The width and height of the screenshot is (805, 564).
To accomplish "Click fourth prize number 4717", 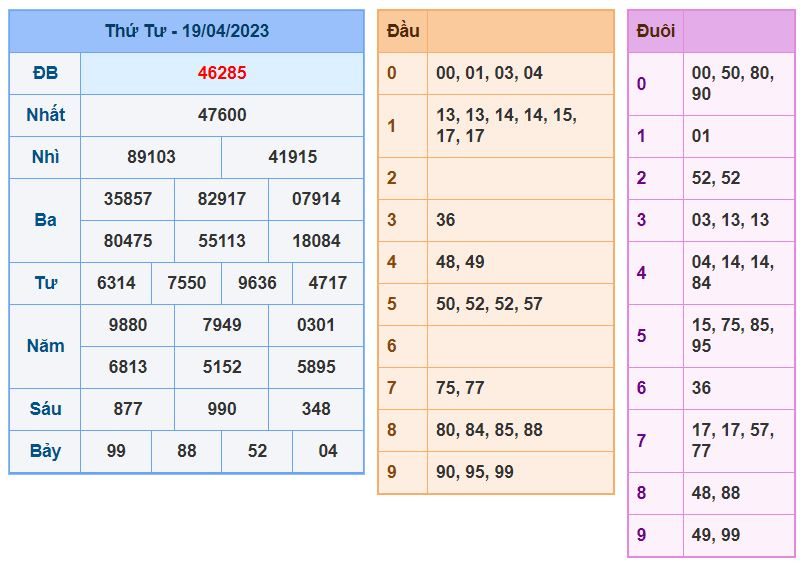I will pos(328,283).
